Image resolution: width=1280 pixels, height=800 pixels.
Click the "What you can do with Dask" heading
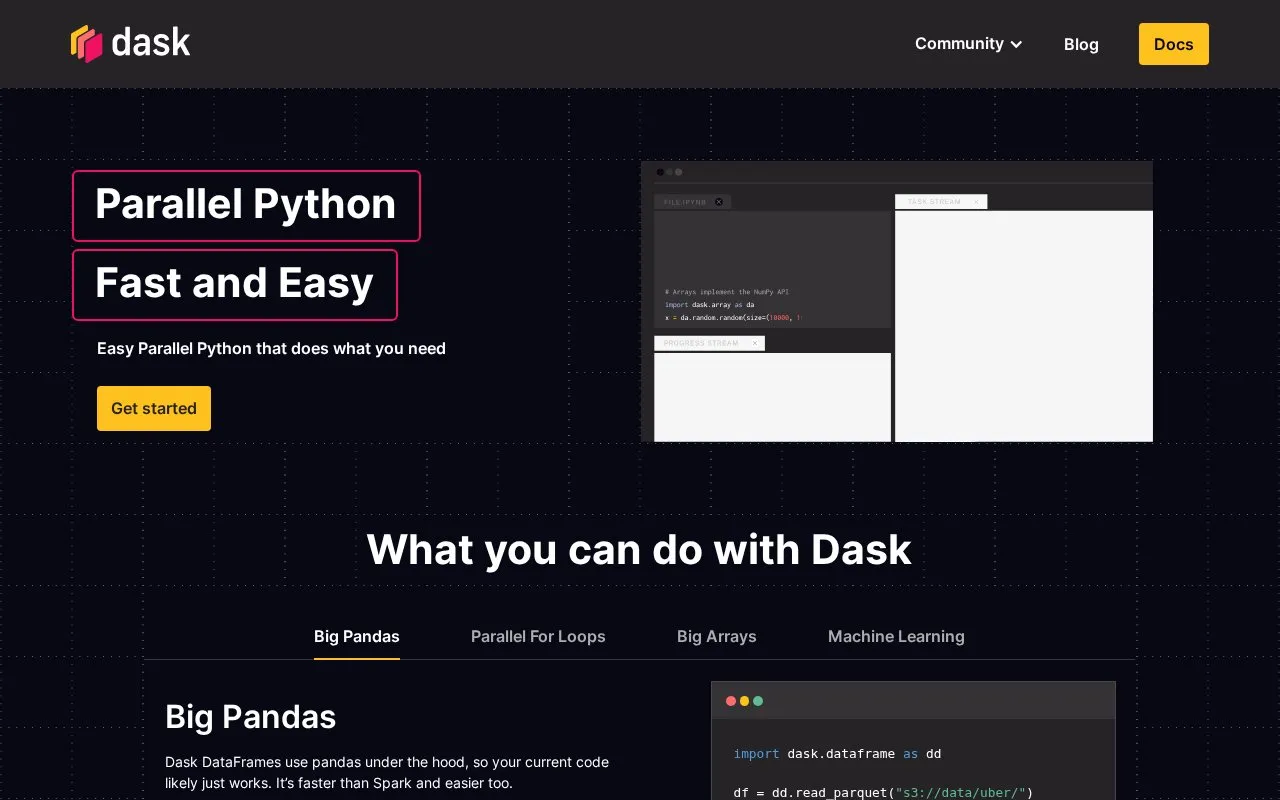639,549
